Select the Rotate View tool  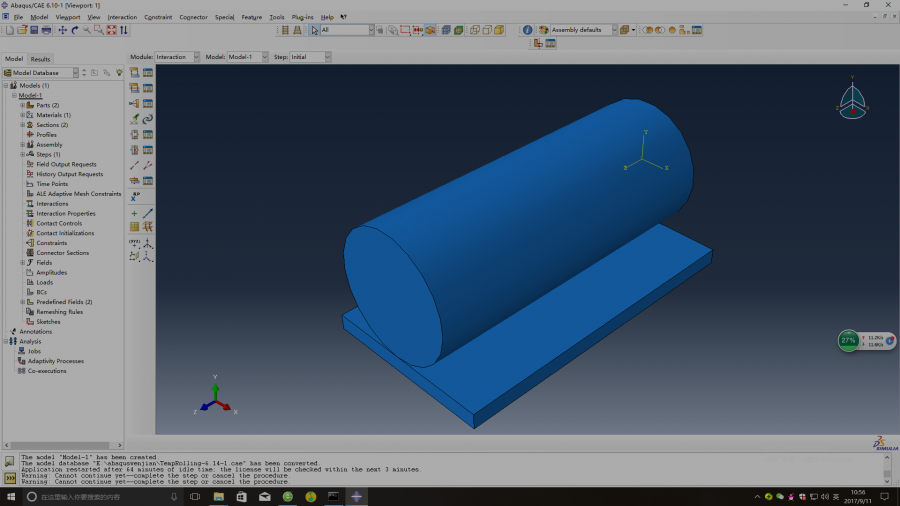(75, 30)
